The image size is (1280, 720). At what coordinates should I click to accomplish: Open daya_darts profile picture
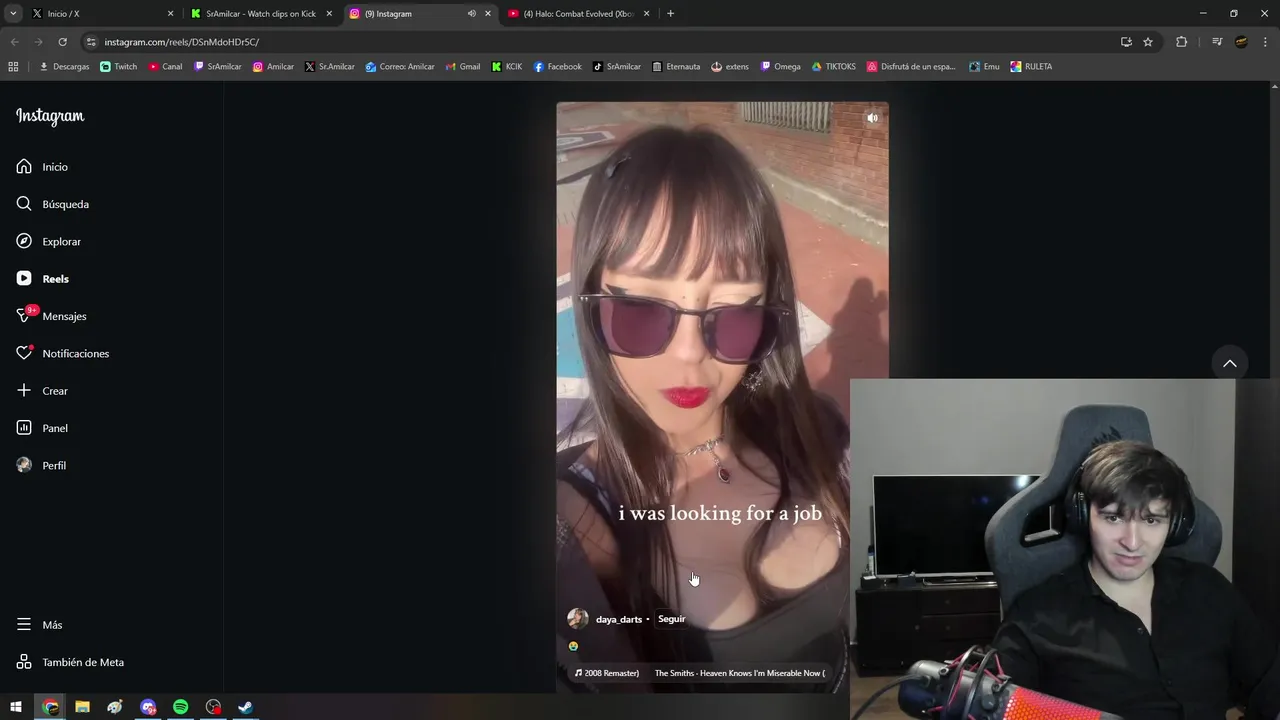click(578, 618)
